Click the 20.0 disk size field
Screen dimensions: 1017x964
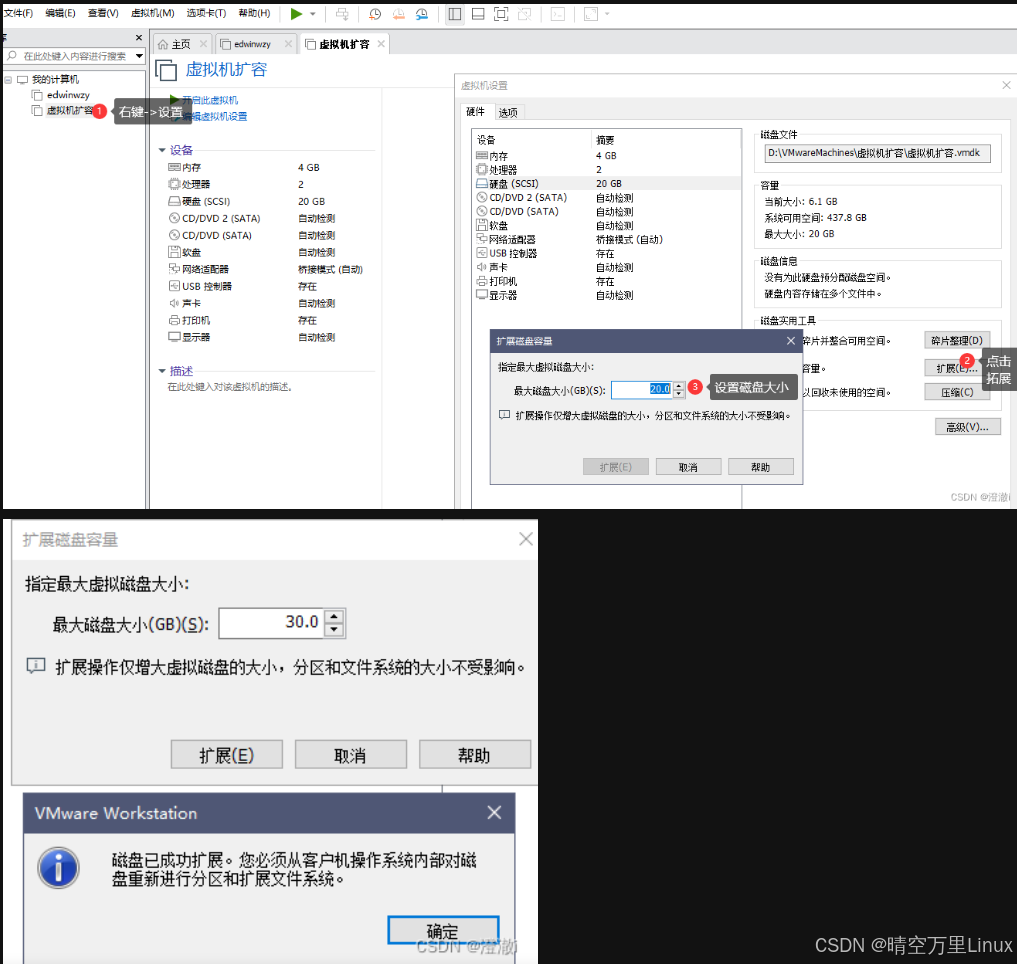click(641, 389)
